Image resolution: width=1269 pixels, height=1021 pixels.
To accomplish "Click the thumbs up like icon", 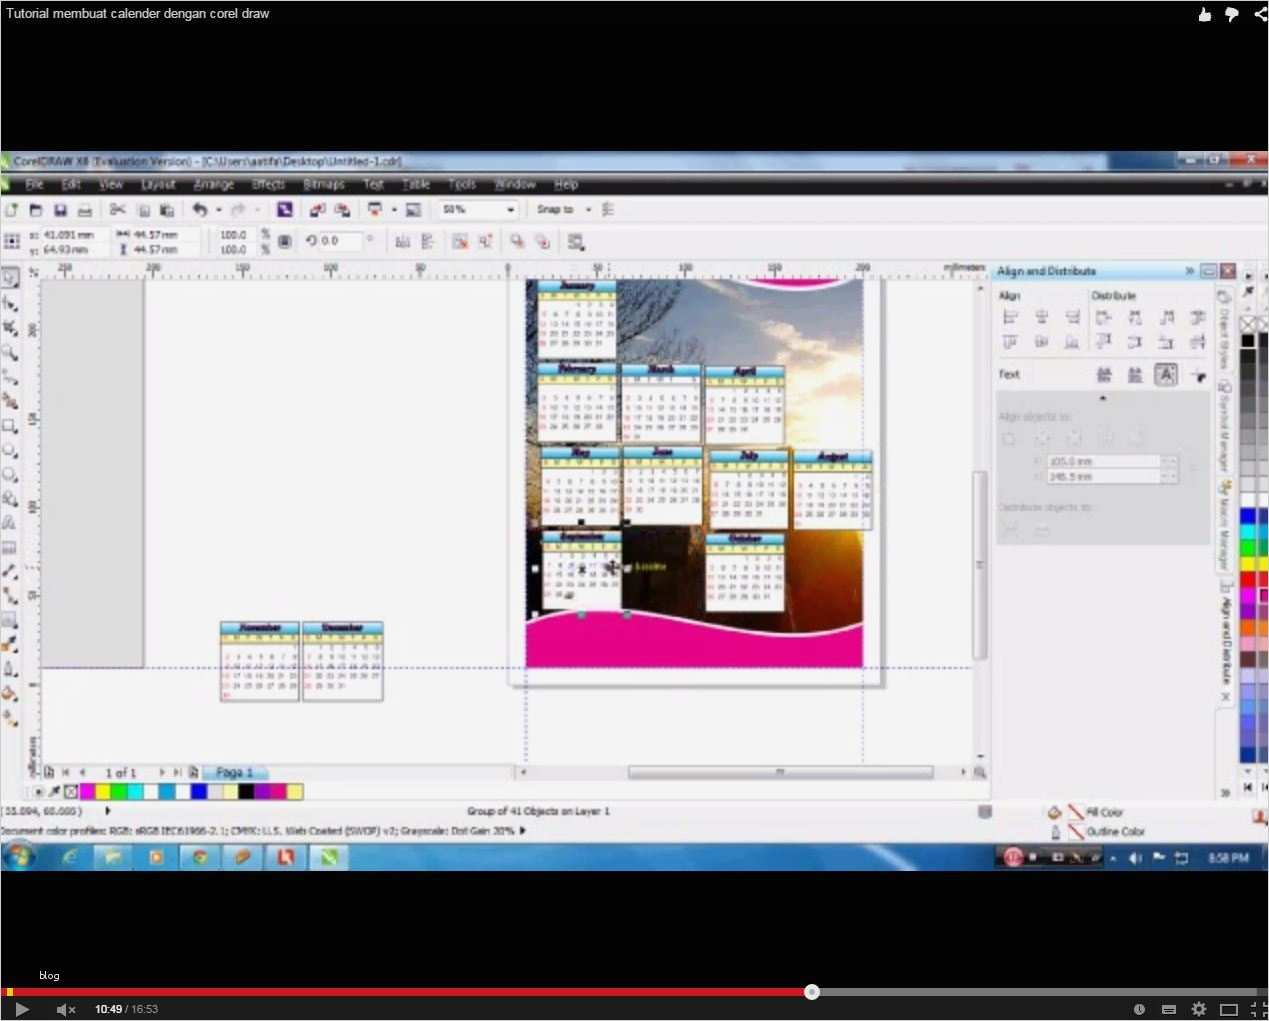I will point(1205,14).
